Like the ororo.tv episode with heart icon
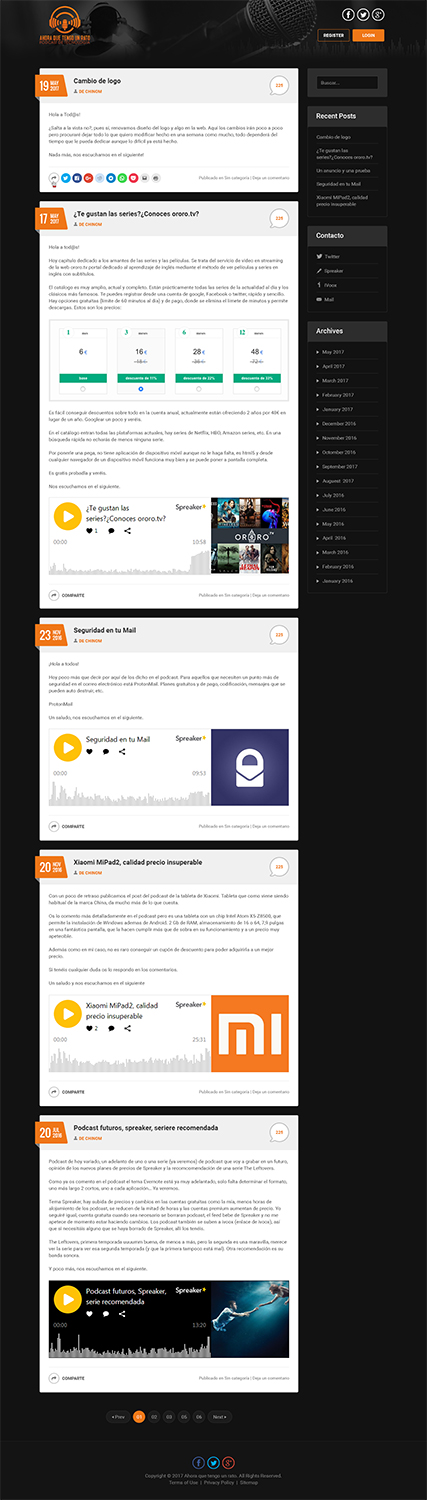427x1500 pixels. 89,531
